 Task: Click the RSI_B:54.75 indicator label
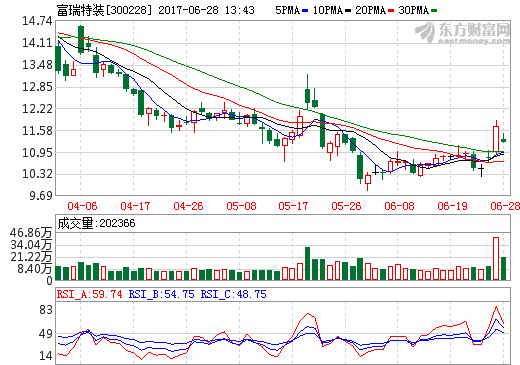coord(162,294)
